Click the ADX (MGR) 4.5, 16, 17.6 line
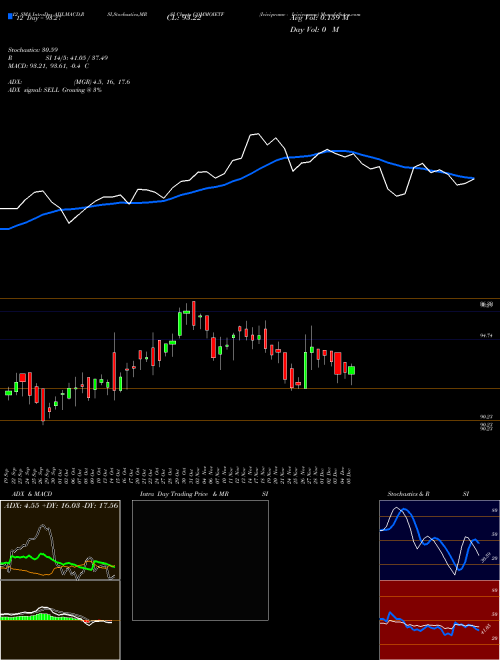The image size is (500, 660). 69,82
